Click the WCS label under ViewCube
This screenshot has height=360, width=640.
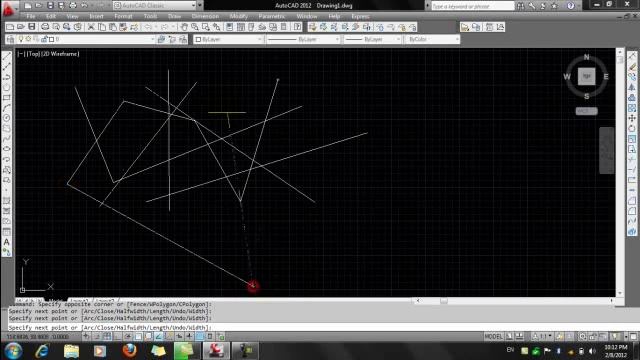(x=587, y=111)
